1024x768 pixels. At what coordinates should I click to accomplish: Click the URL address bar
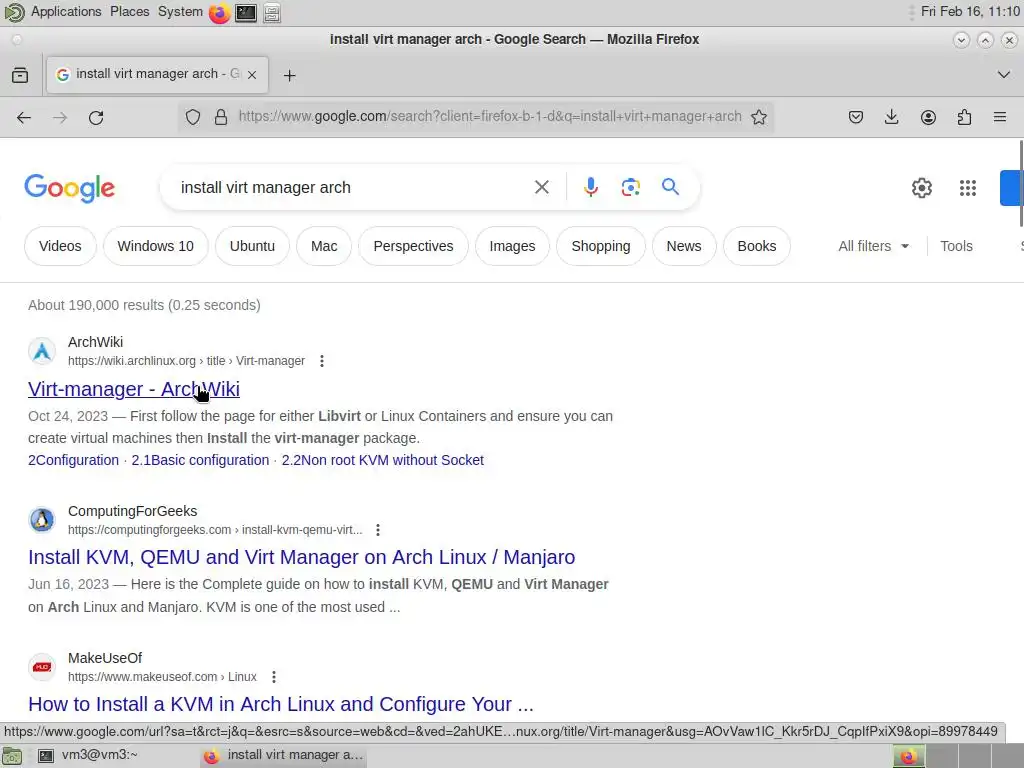click(x=490, y=117)
